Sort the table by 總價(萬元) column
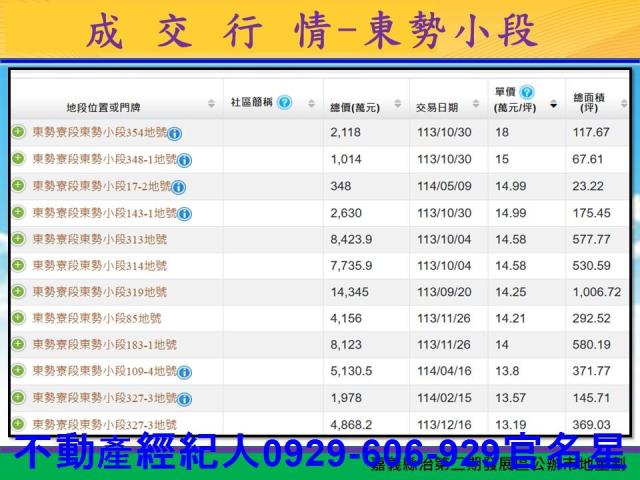 [401, 105]
